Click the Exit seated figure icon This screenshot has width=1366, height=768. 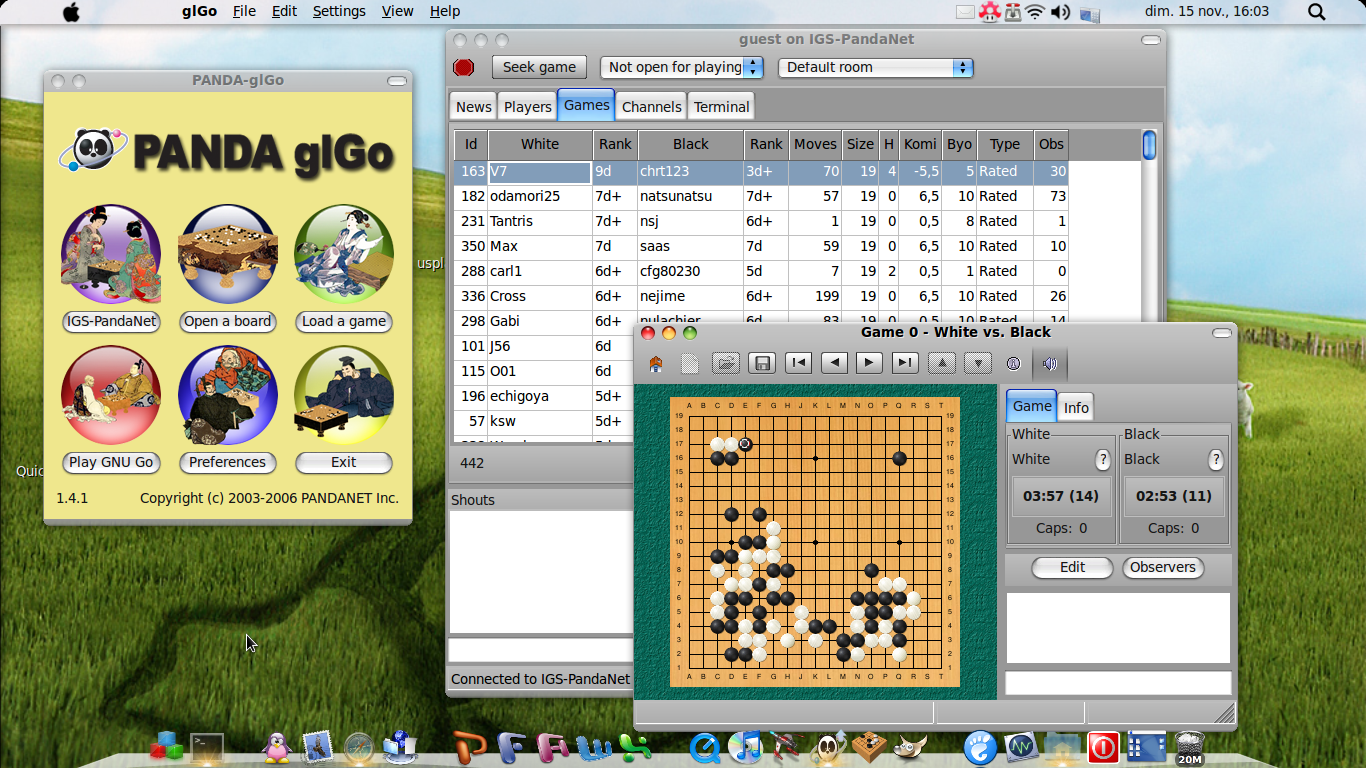[344, 395]
